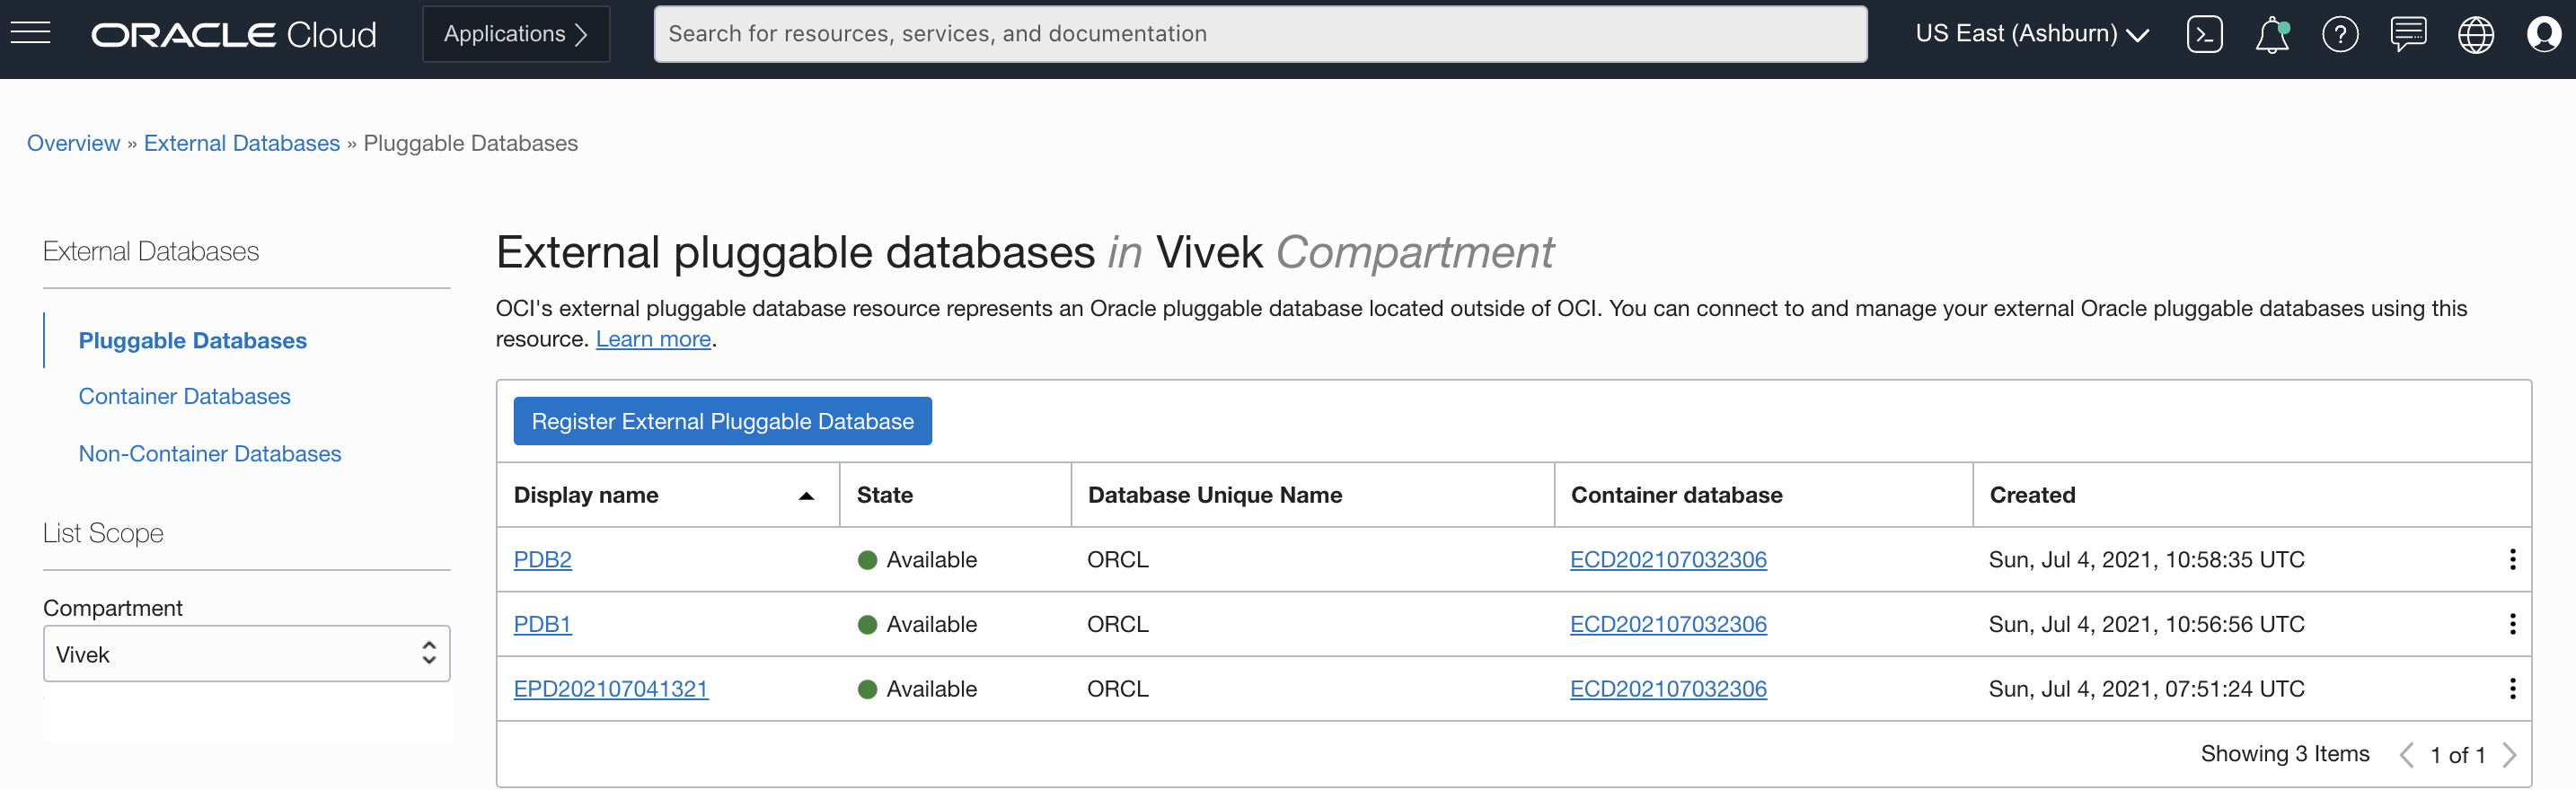The width and height of the screenshot is (2576, 790).
Task: Select Pluggable Databases in sidebar
Action: pos(192,340)
